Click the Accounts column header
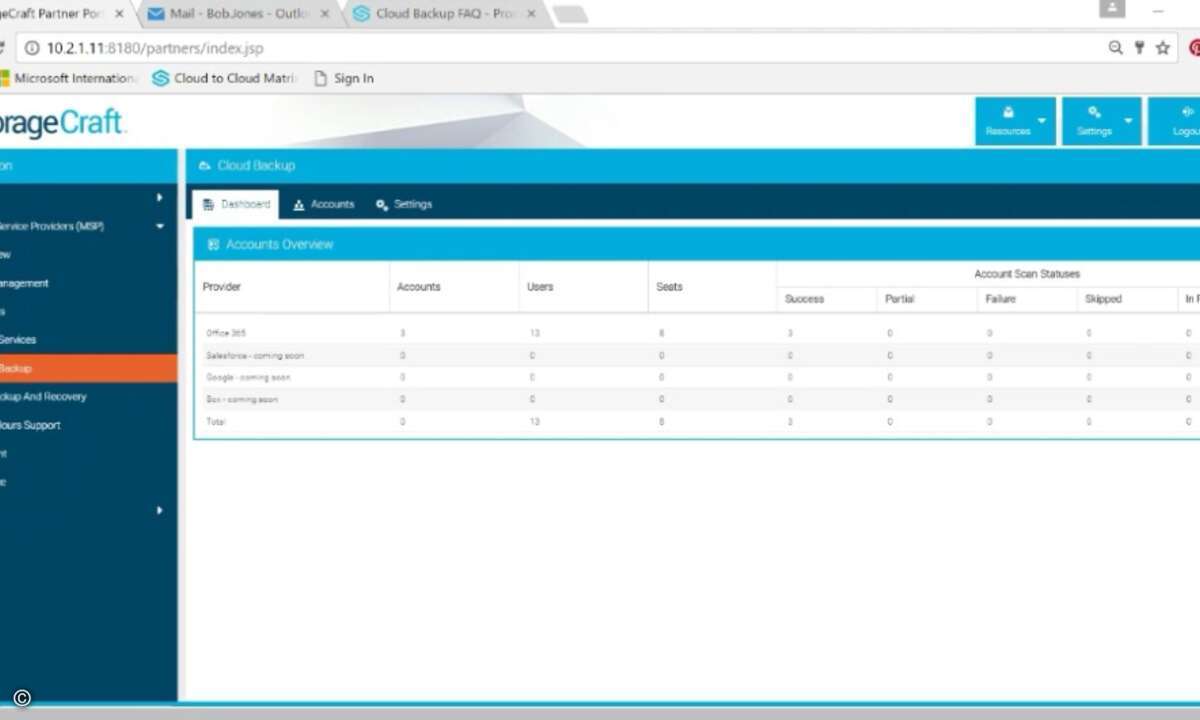This screenshot has height=720, width=1200. (418, 287)
